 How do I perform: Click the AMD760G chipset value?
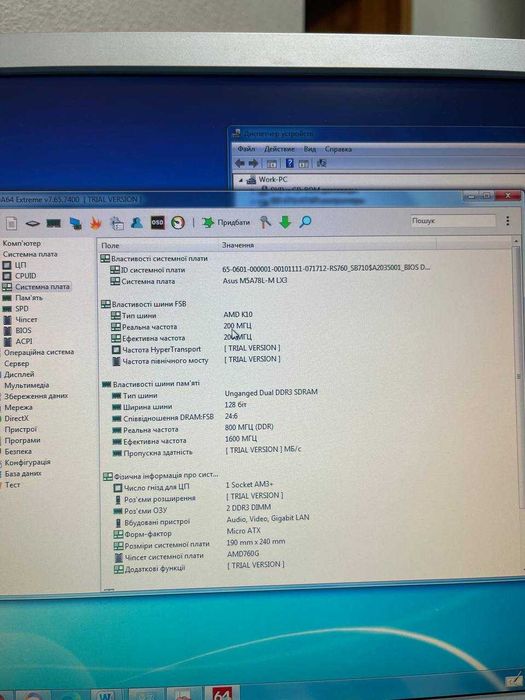tap(243, 554)
